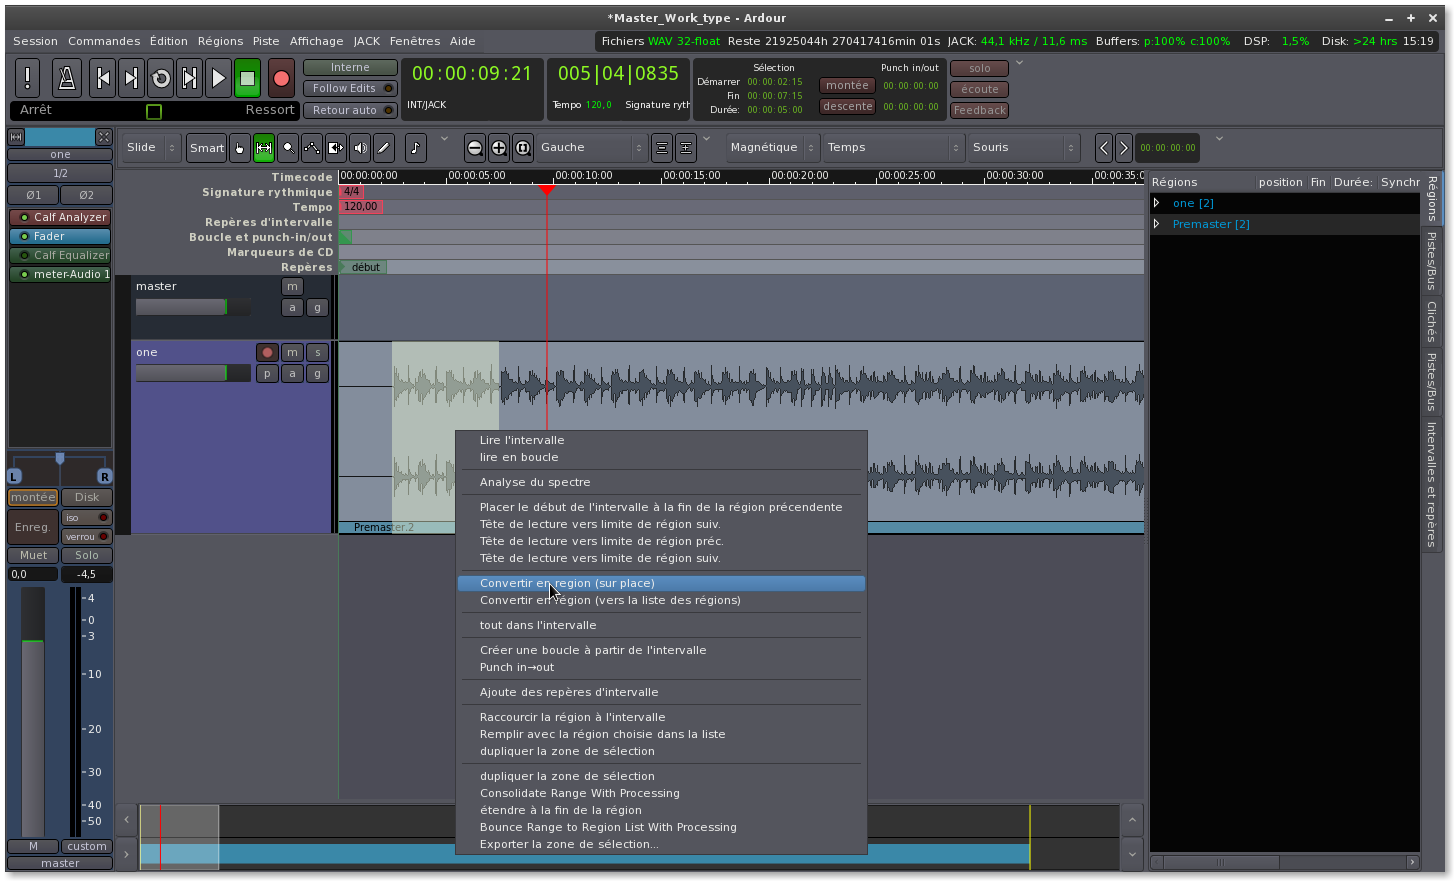The height and width of the screenshot is (881, 1454).
Task: Click the zoom out minus icon
Action: click(x=475, y=148)
